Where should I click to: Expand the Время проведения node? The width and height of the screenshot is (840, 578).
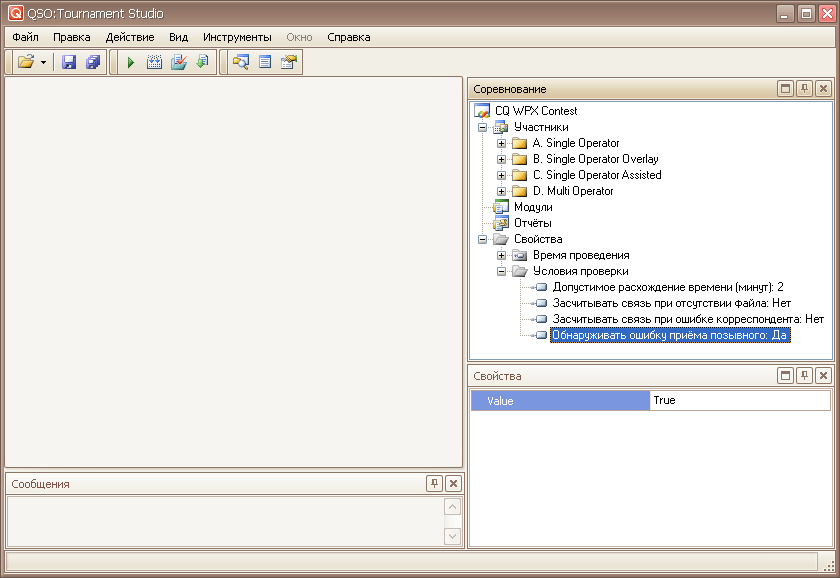[502, 255]
